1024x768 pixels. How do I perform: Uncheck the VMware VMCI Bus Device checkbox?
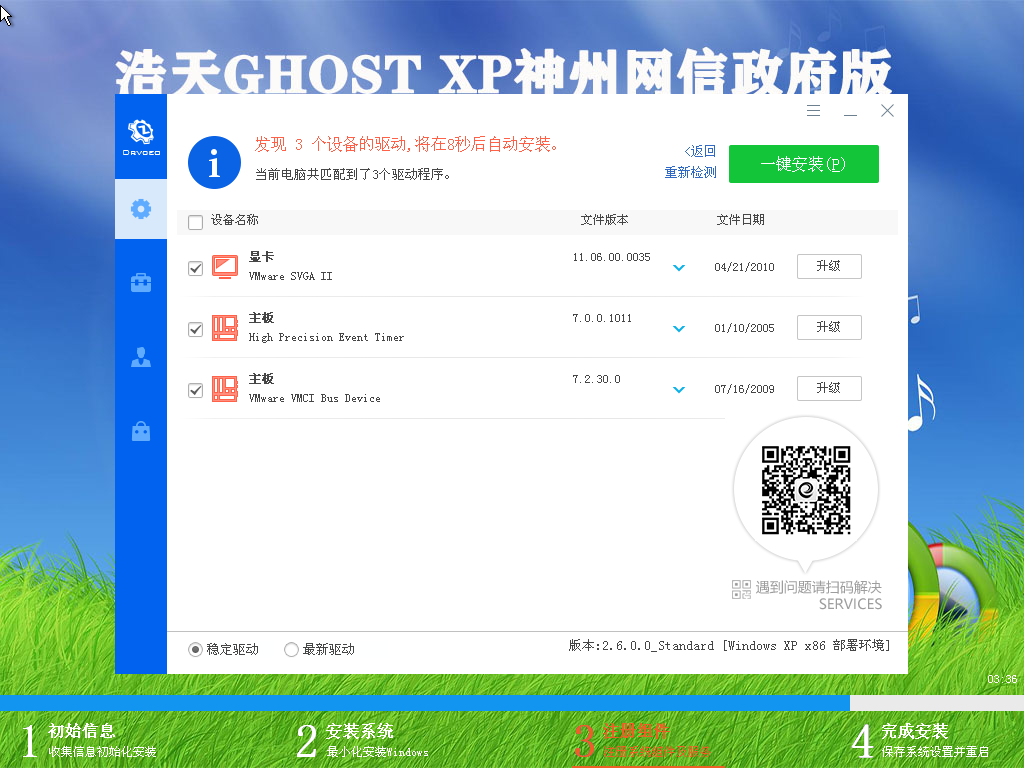195,390
